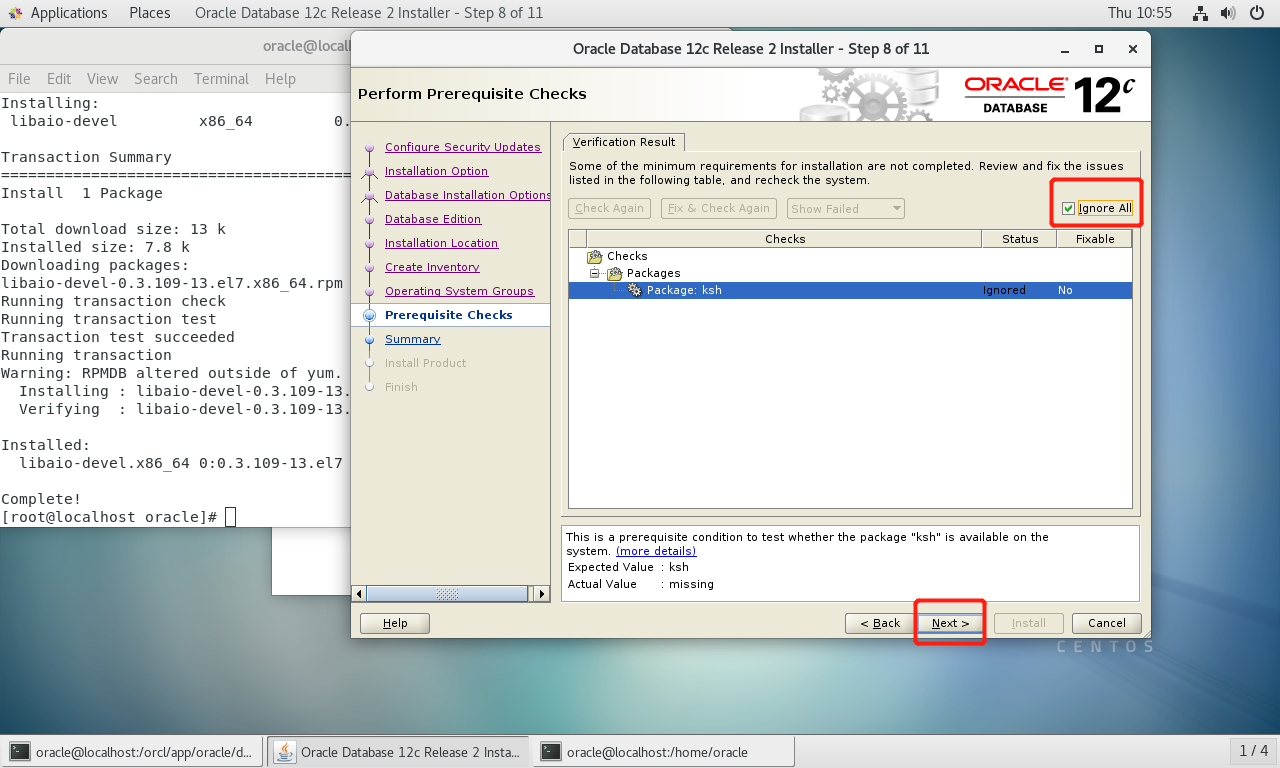Open terminal Help menu
The image size is (1280, 768).
(x=280, y=79)
